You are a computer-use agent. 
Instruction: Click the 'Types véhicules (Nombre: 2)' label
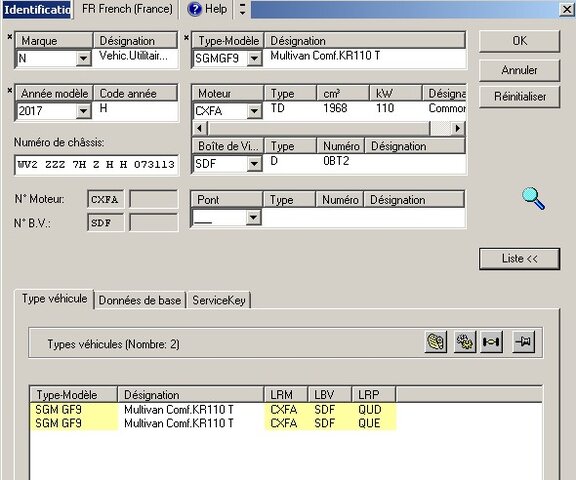(113, 344)
